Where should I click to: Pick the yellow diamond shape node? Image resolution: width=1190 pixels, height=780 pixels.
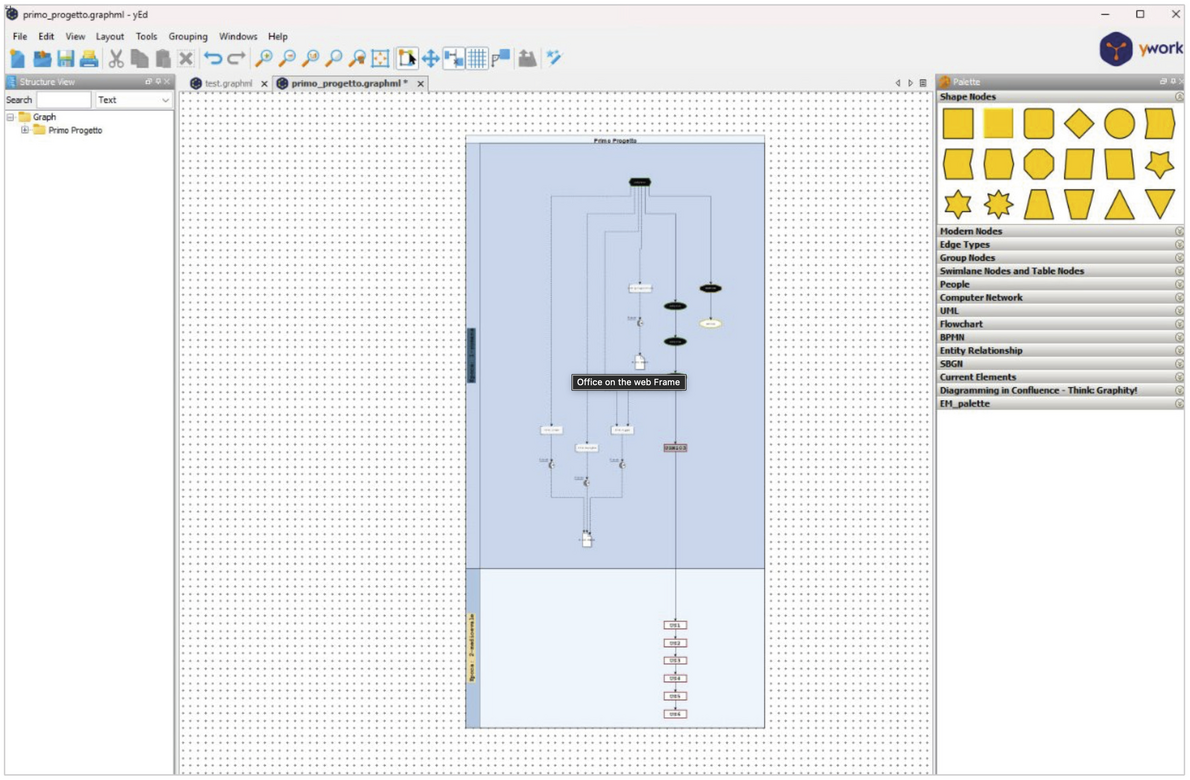pos(1079,123)
